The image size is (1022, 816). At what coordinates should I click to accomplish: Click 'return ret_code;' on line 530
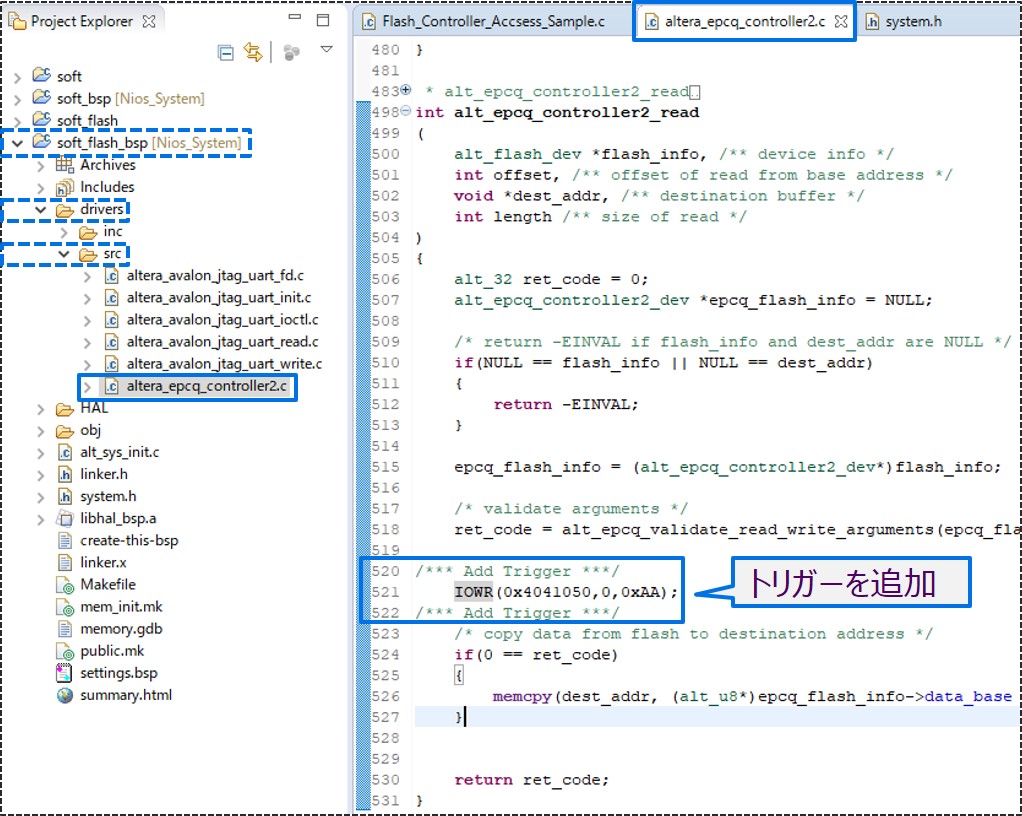531,780
